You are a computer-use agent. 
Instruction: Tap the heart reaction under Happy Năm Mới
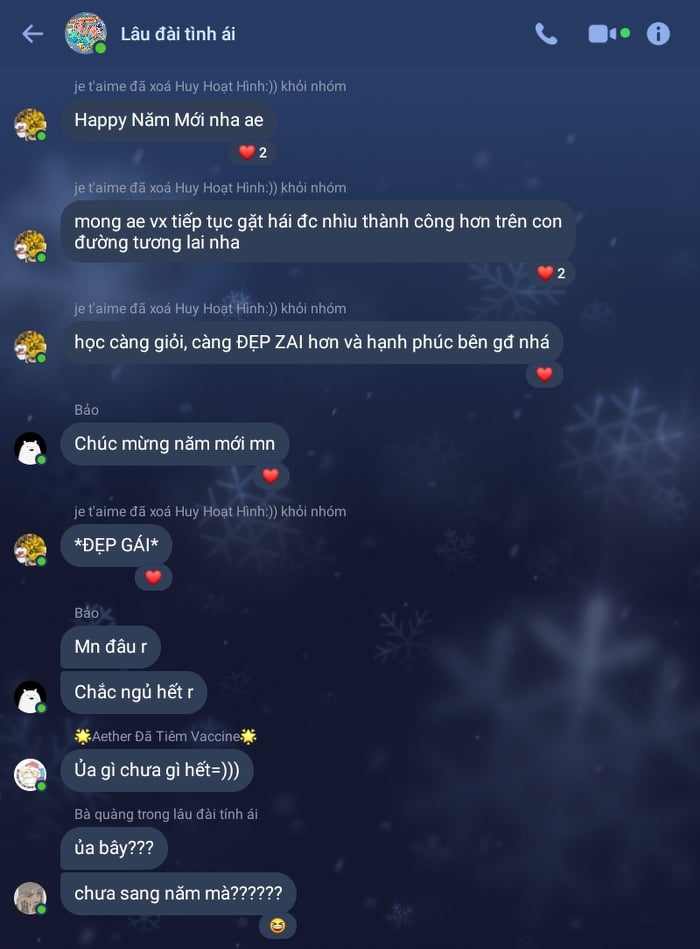point(253,153)
